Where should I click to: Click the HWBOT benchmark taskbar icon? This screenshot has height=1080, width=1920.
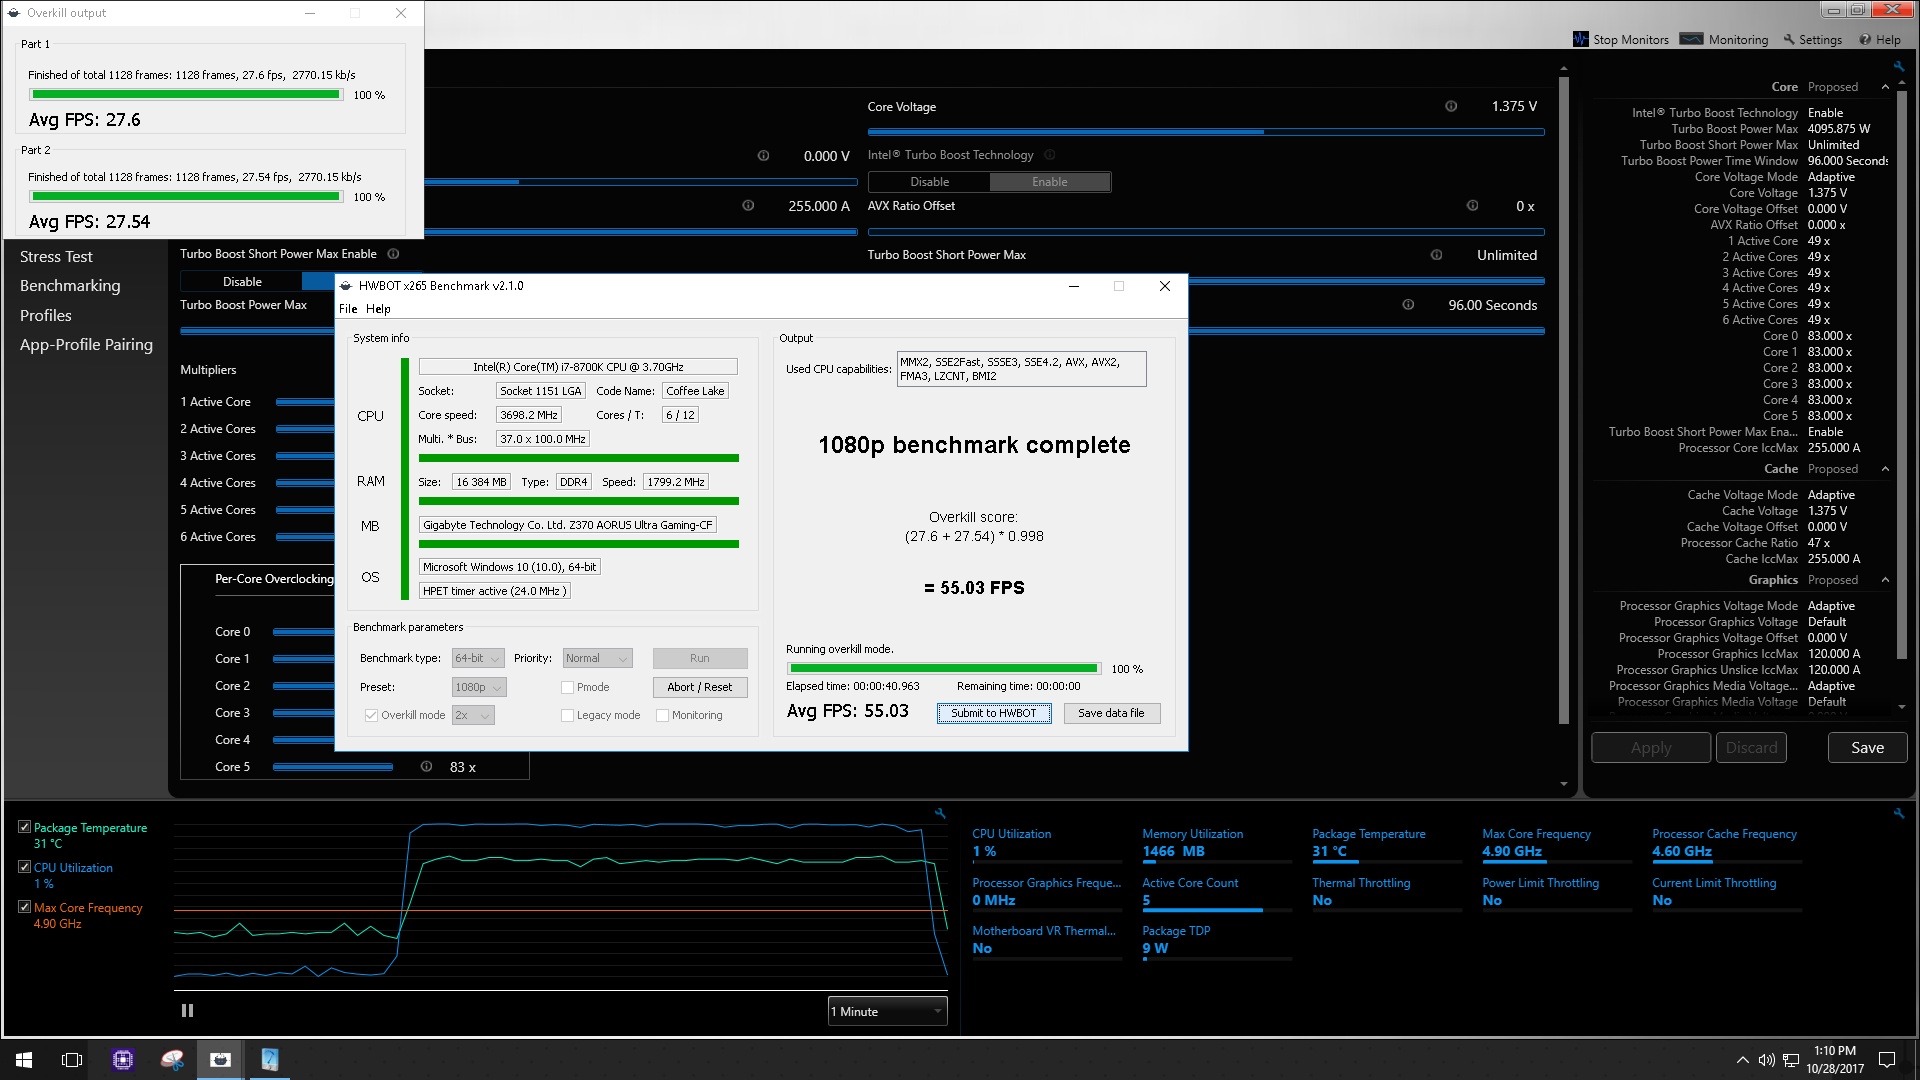pyautogui.click(x=220, y=1060)
